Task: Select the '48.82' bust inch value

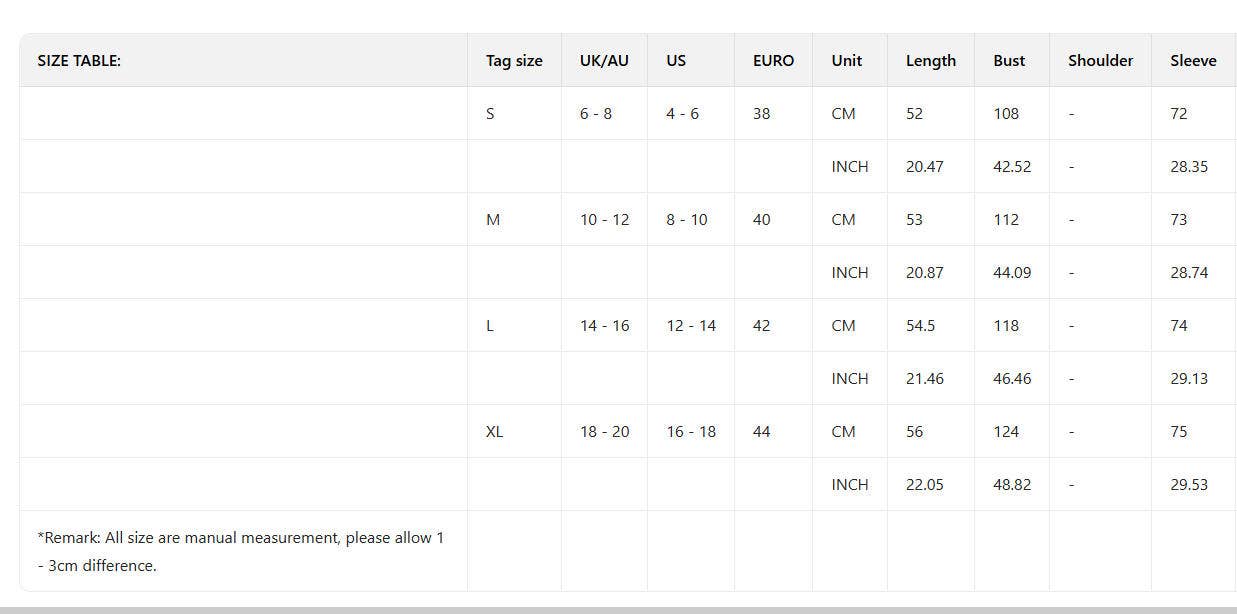Action: coord(1012,485)
